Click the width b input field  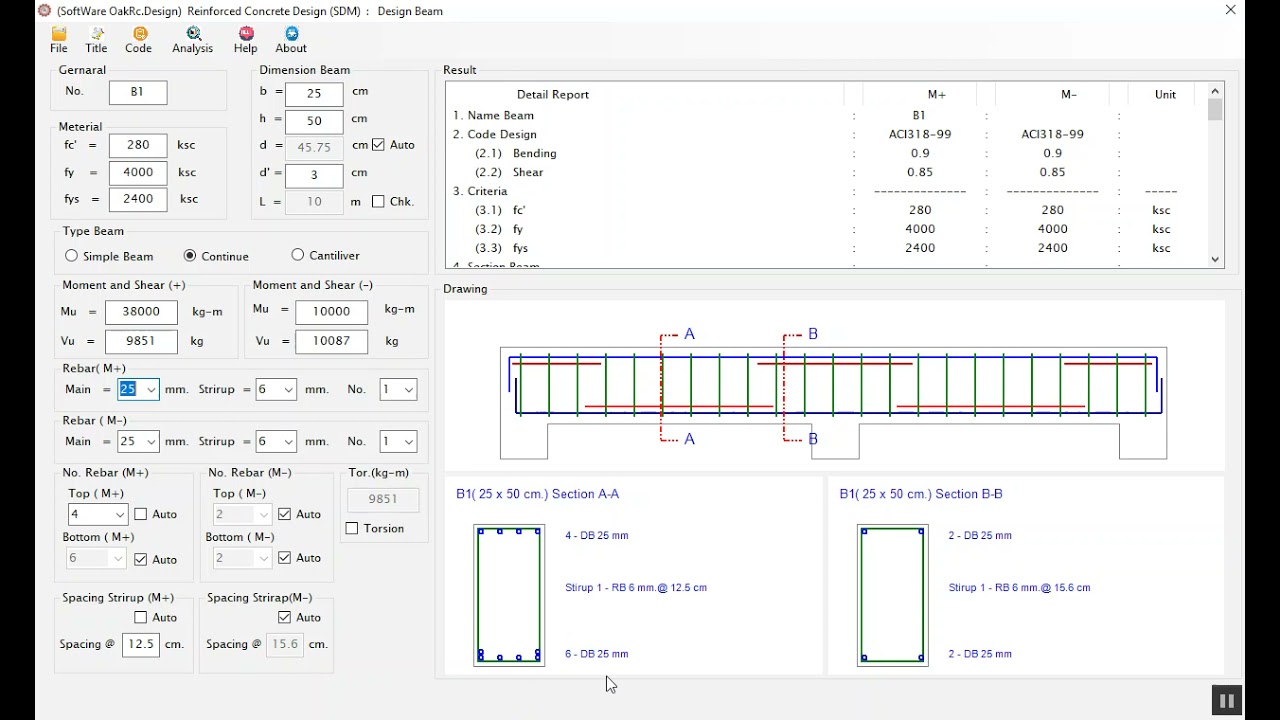pos(314,93)
